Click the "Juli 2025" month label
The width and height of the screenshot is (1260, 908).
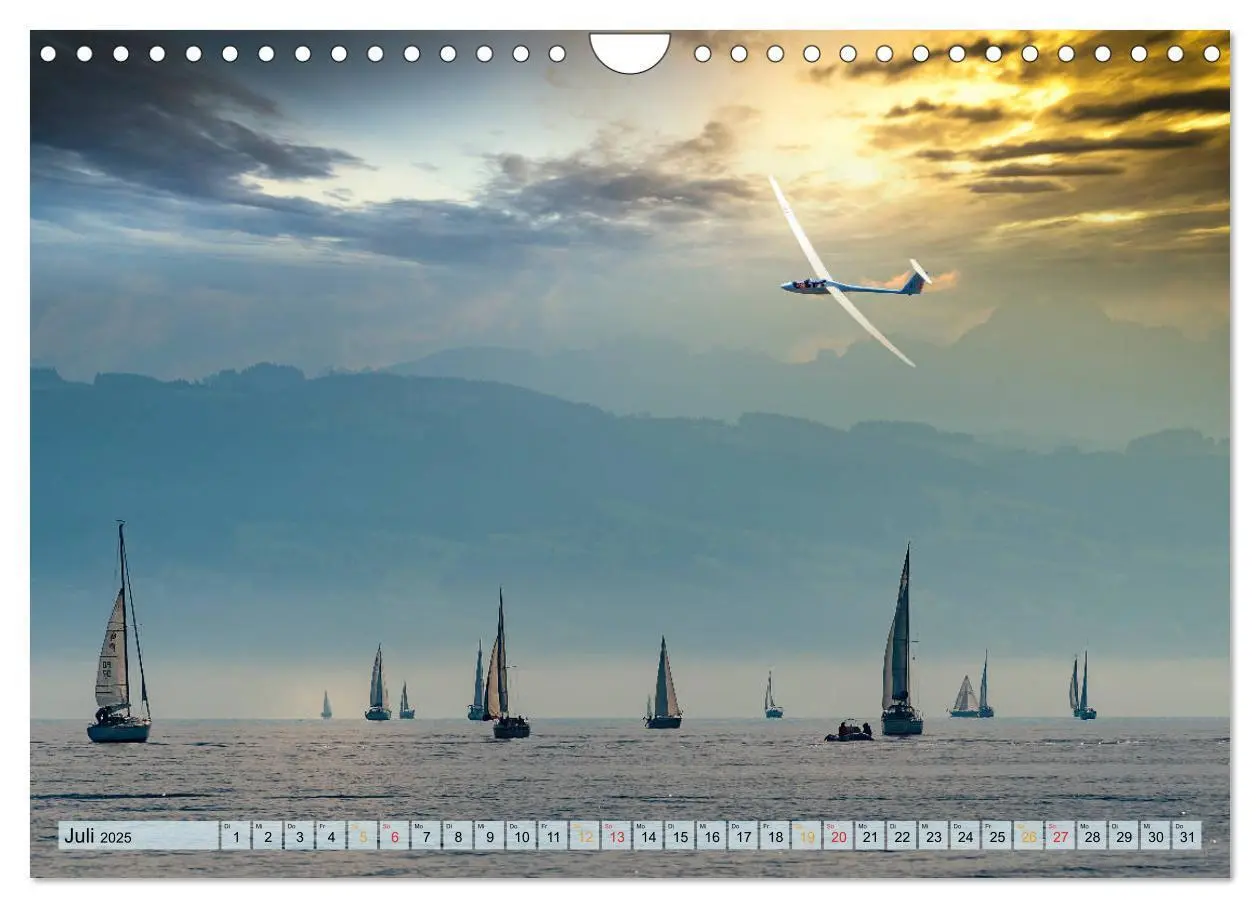click(x=98, y=836)
